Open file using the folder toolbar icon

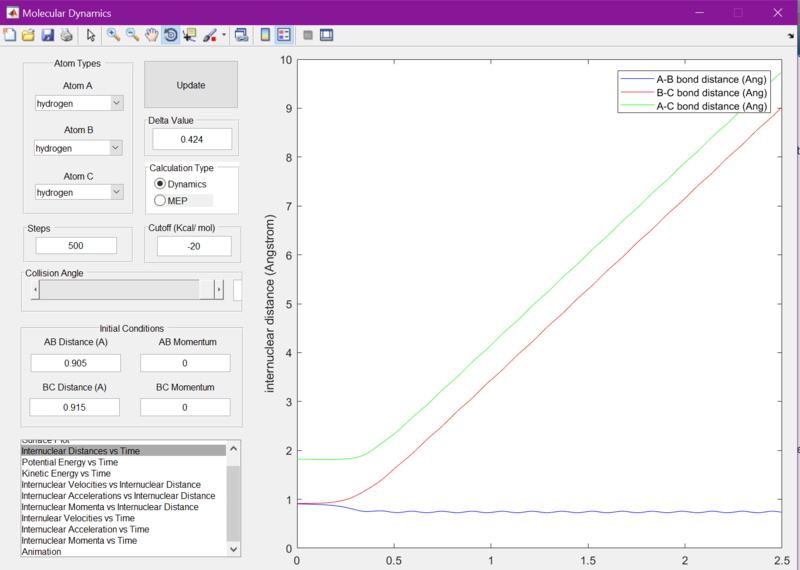point(28,35)
